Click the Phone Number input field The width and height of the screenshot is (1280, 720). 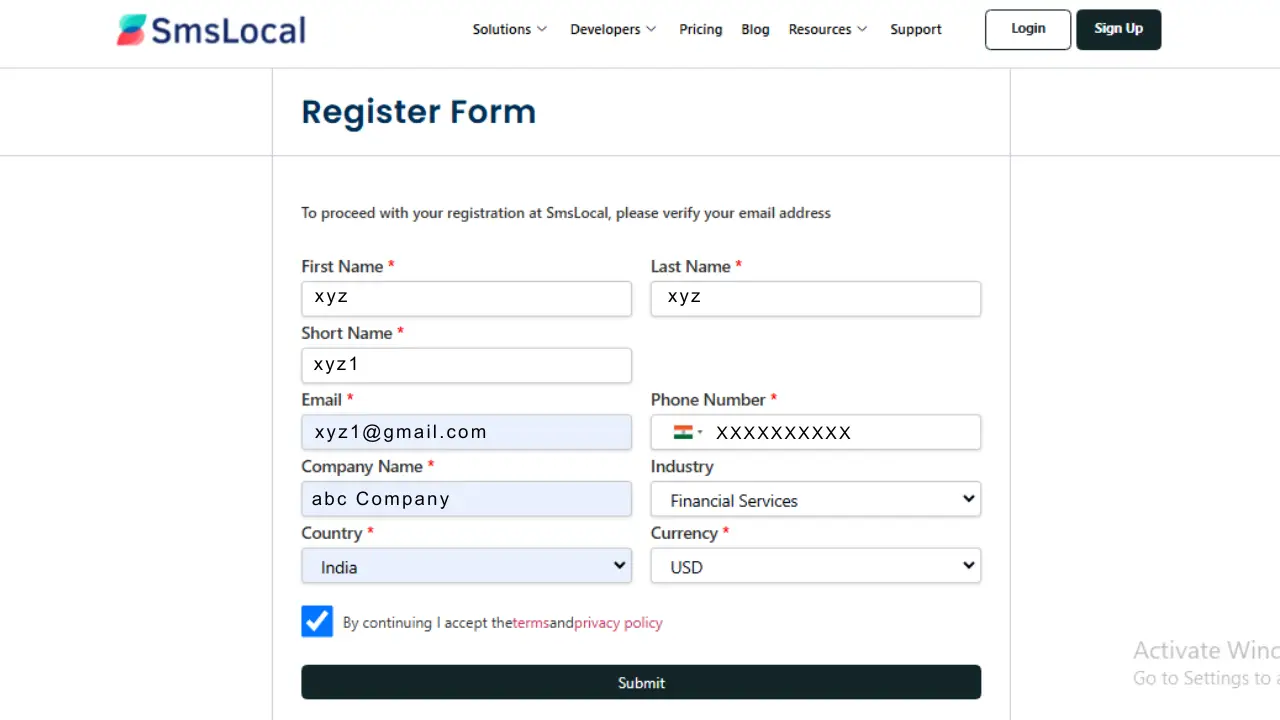[x=840, y=432]
